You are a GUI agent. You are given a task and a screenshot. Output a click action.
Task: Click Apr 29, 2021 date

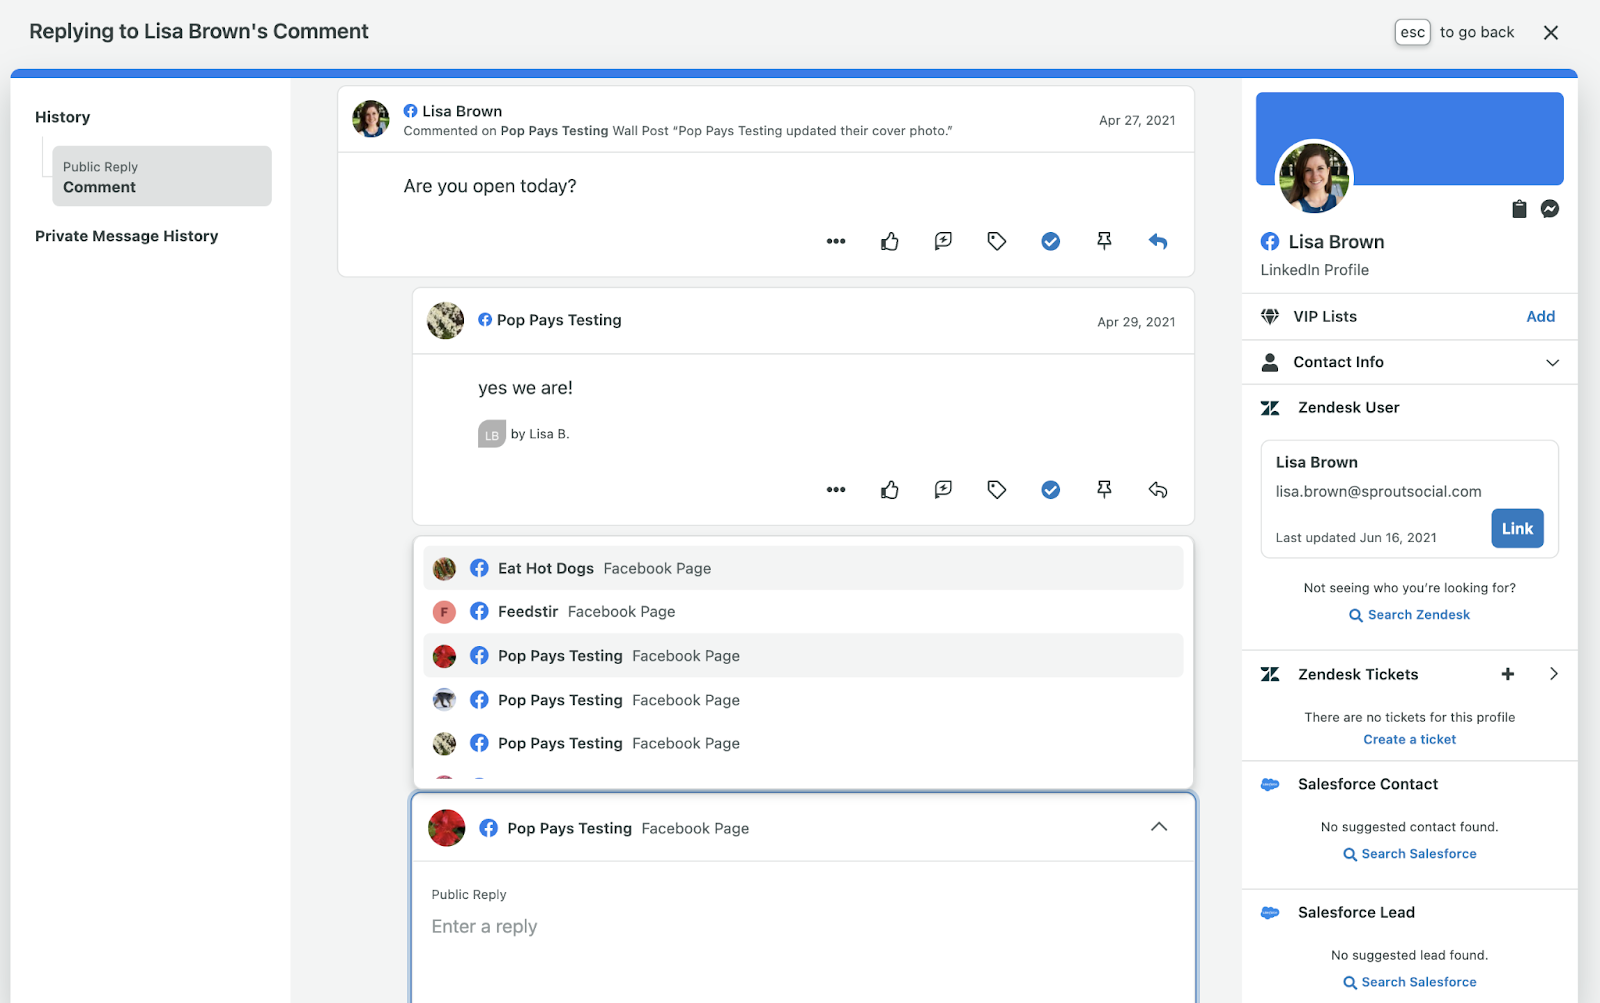pyautogui.click(x=1136, y=322)
